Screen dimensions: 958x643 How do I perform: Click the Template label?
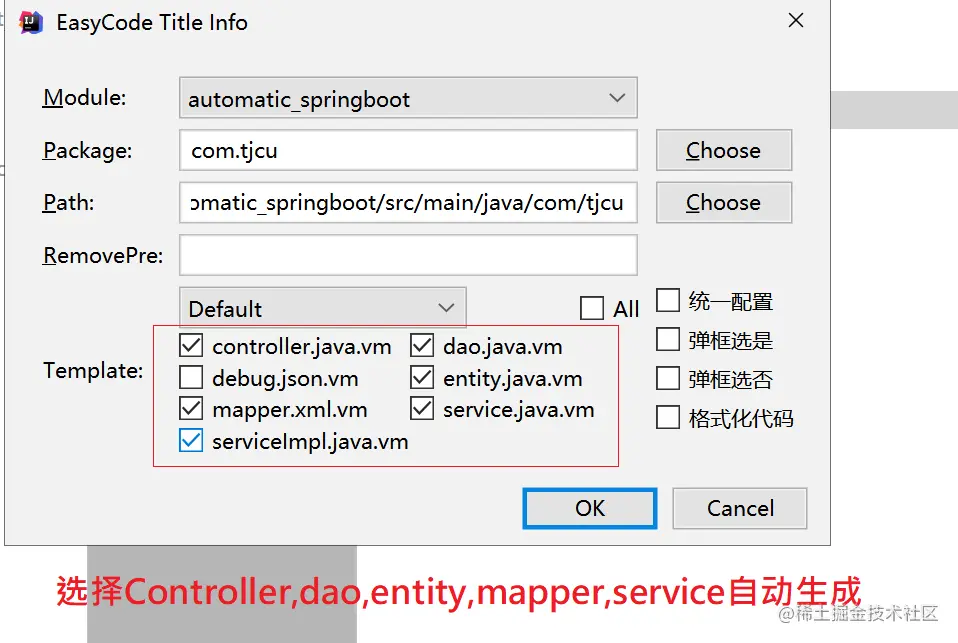click(93, 371)
